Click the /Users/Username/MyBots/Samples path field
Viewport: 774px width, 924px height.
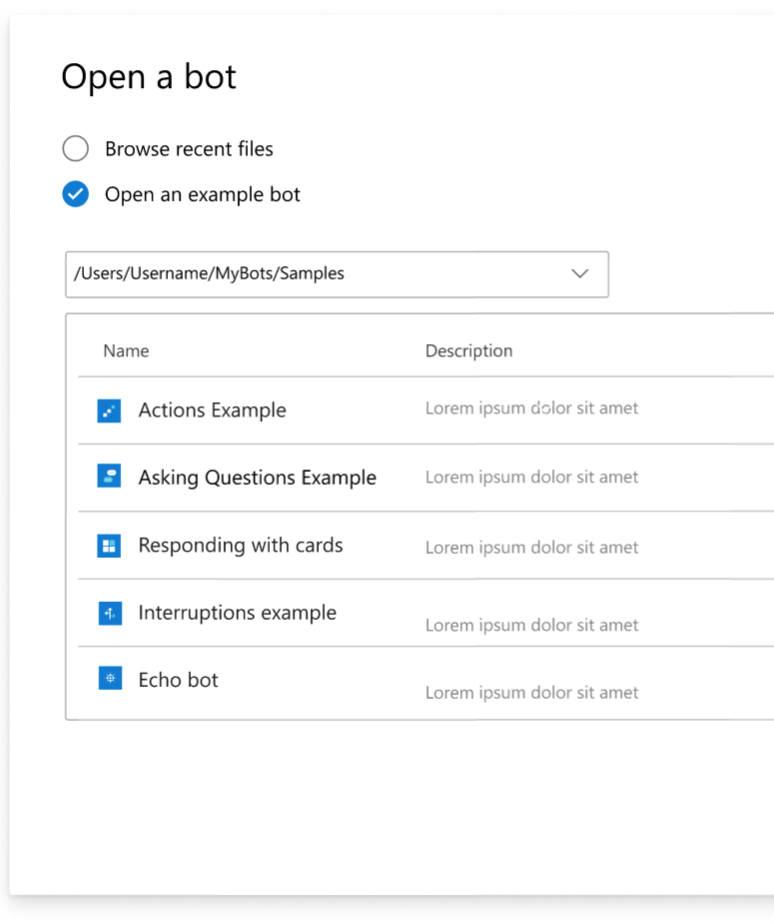[x=337, y=275]
